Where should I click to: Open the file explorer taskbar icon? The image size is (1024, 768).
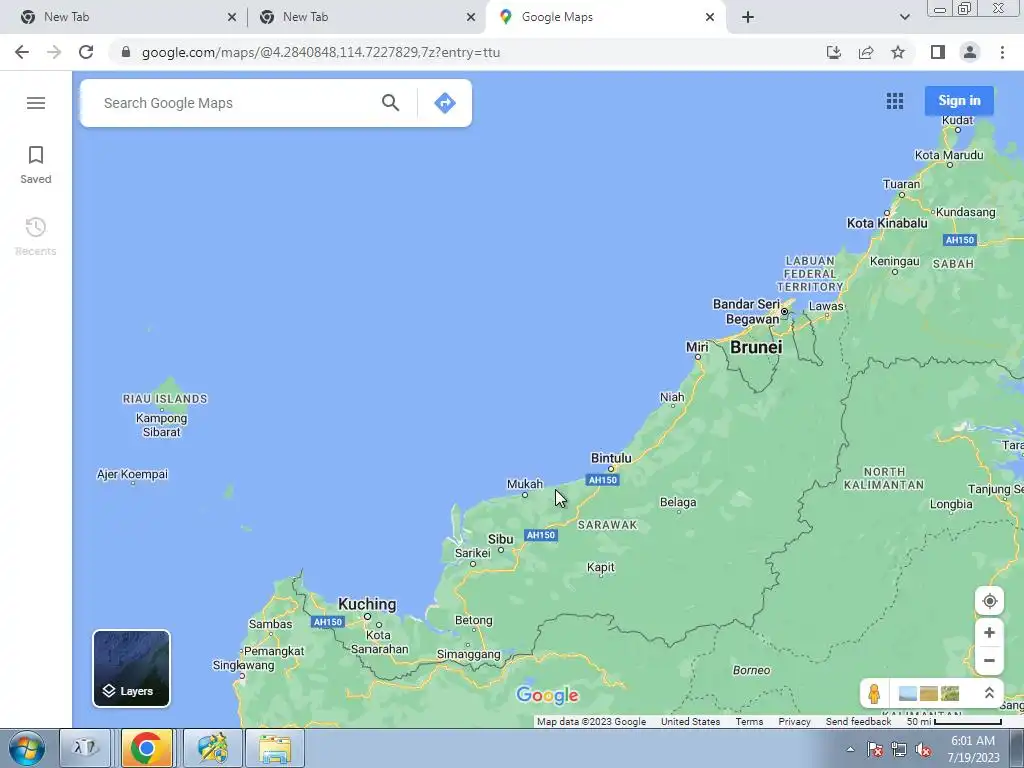[x=275, y=748]
